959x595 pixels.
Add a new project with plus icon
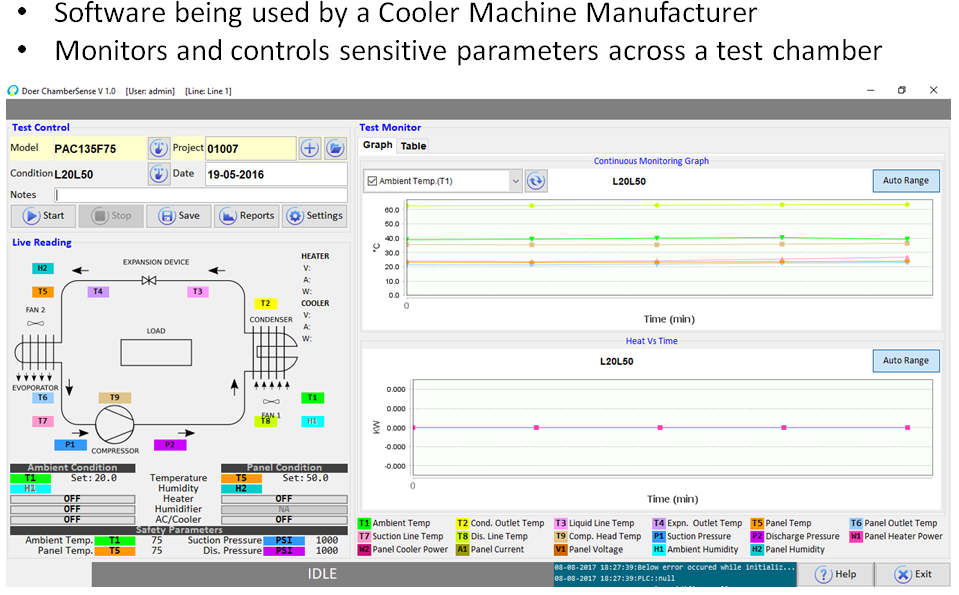click(x=310, y=148)
